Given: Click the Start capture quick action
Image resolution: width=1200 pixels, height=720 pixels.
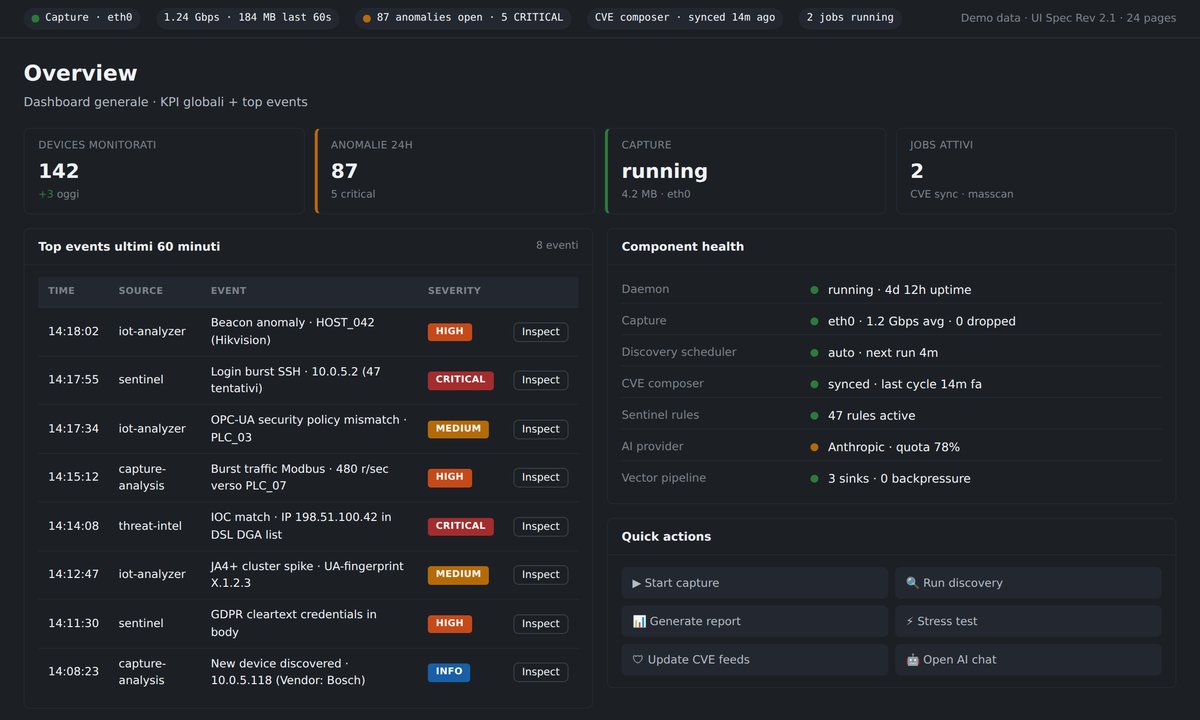Looking at the screenshot, I should [x=755, y=583].
